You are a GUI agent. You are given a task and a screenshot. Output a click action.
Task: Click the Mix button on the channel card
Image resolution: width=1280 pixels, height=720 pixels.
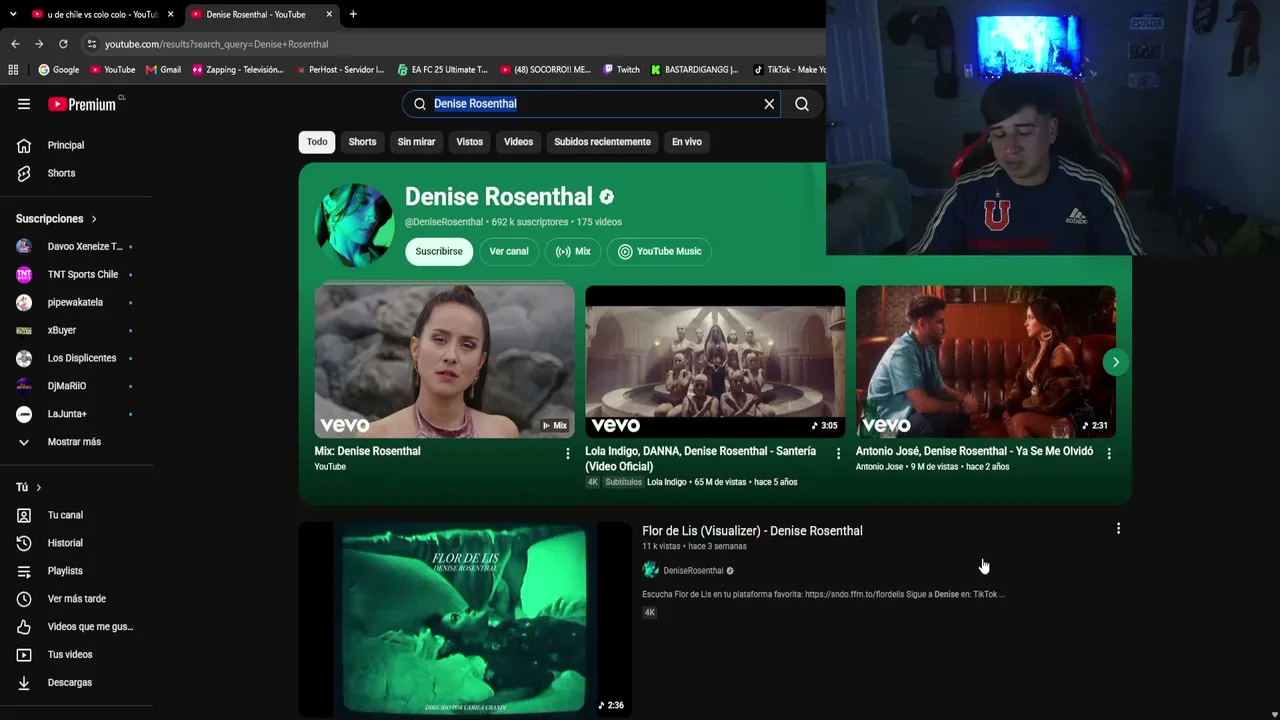pyautogui.click(x=573, y=251)
